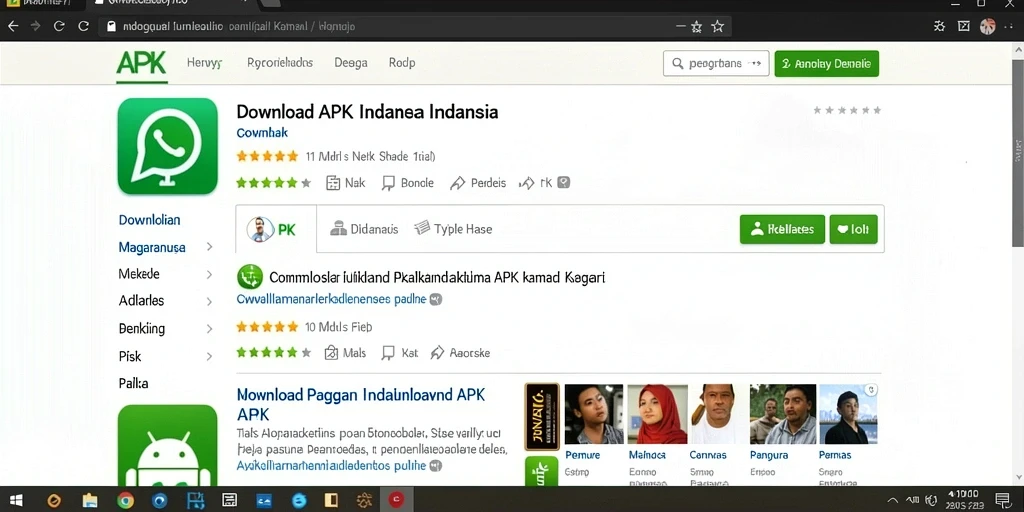
Task: Click the Nak icon in ratings row
Action: (x=333, y=183)
